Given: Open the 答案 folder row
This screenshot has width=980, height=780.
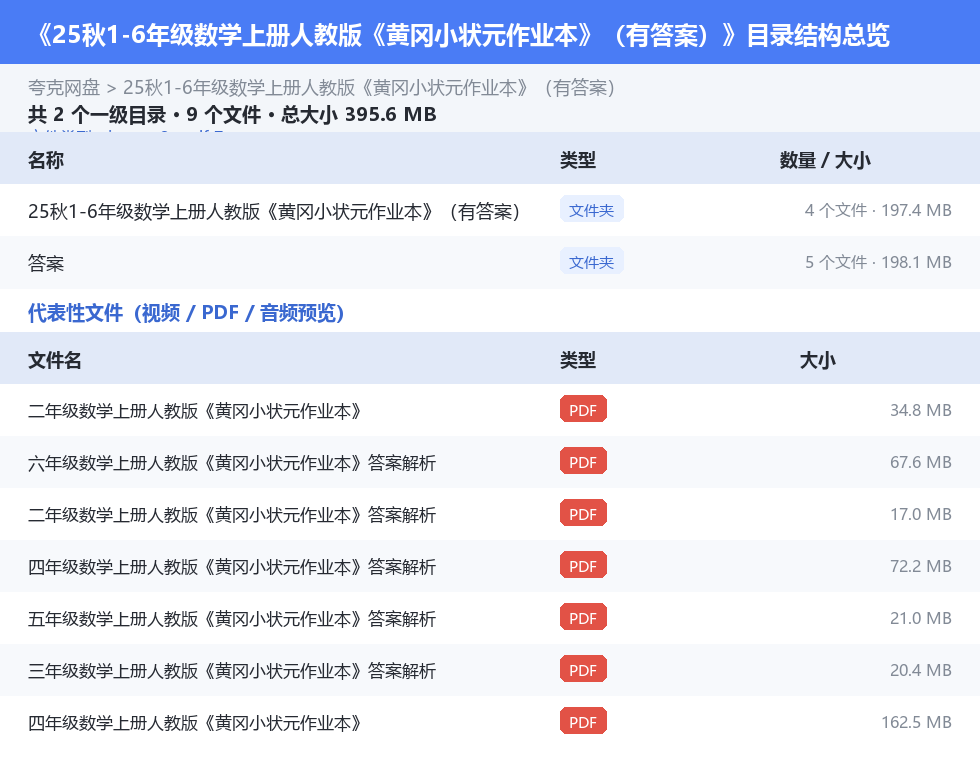Looking at the screenshot, I should pos(490,262).
